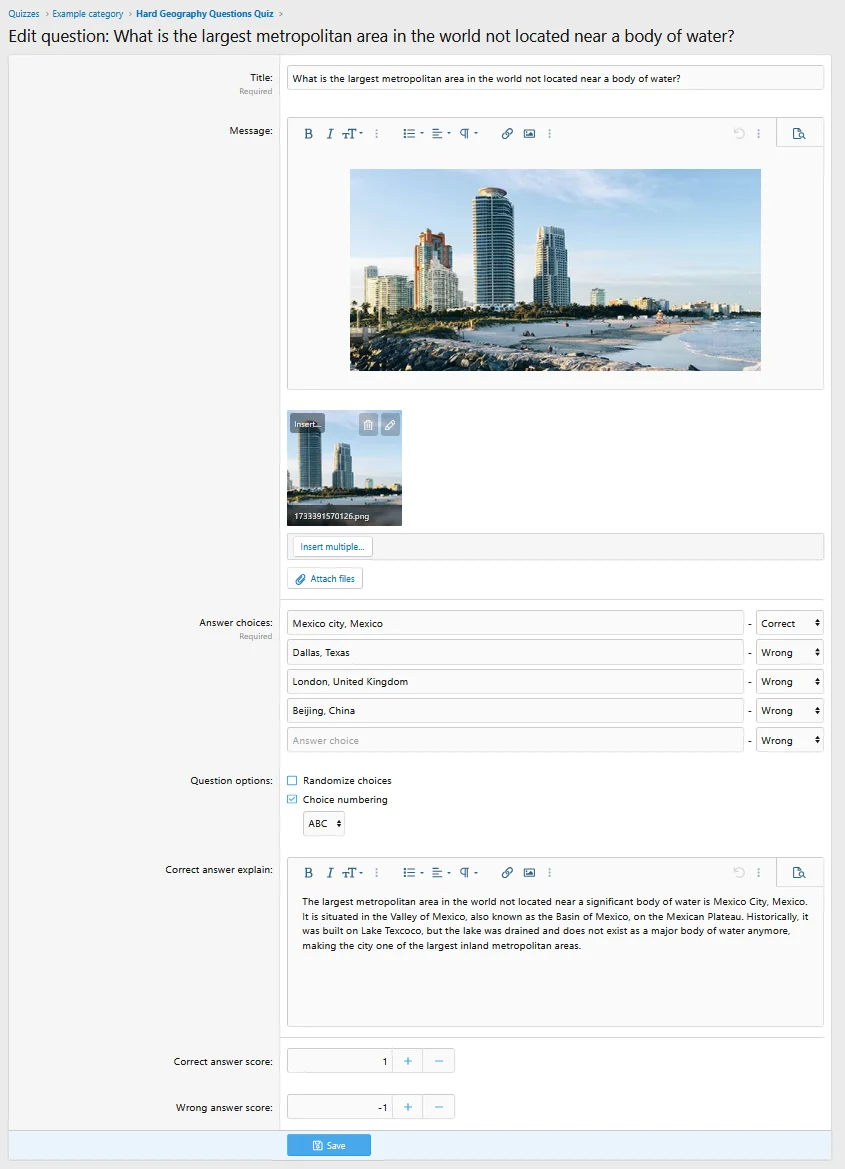Viewport: 845px width, 1169px height.
Task: Undo last change in Message editor
Action: [739, 133]
